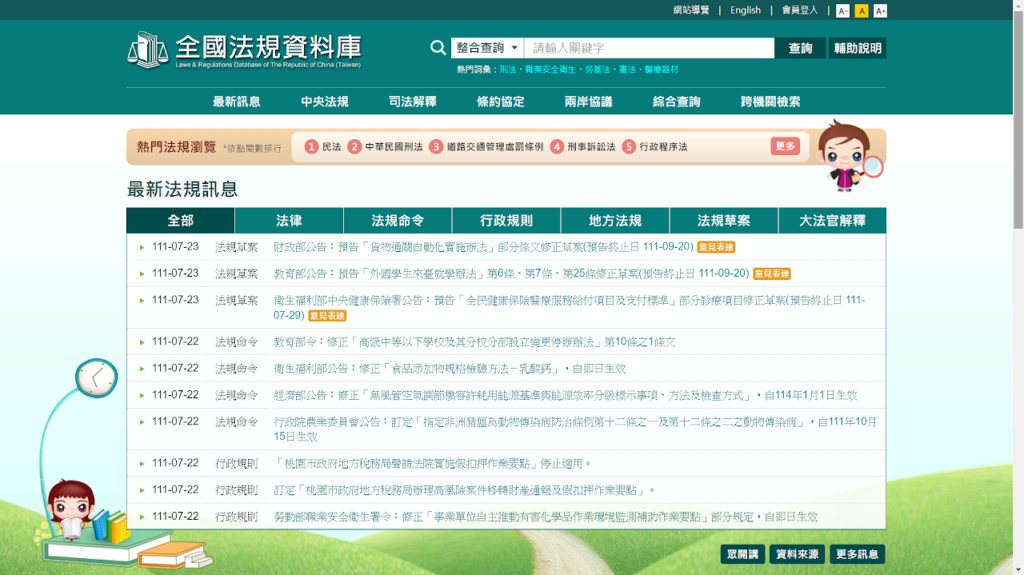Click hot keyword 醫療器材
The height and width of the screenshot is (575, 1024).
(661, 70)
